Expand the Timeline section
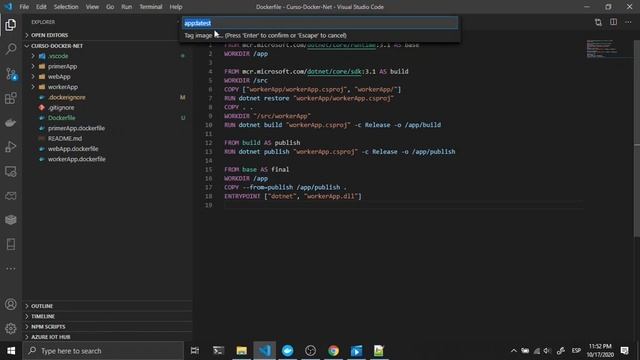Image resolution: width=640 pixels, height=360 pixels. 108,316
